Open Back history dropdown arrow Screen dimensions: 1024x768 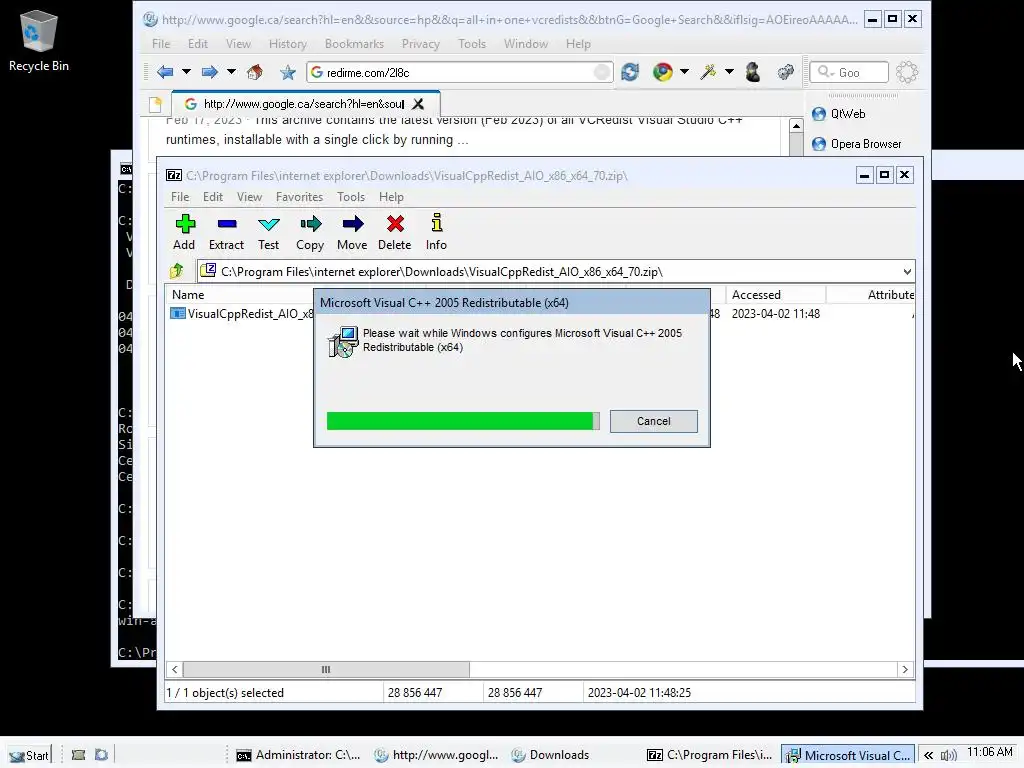(x=186, y=72)
